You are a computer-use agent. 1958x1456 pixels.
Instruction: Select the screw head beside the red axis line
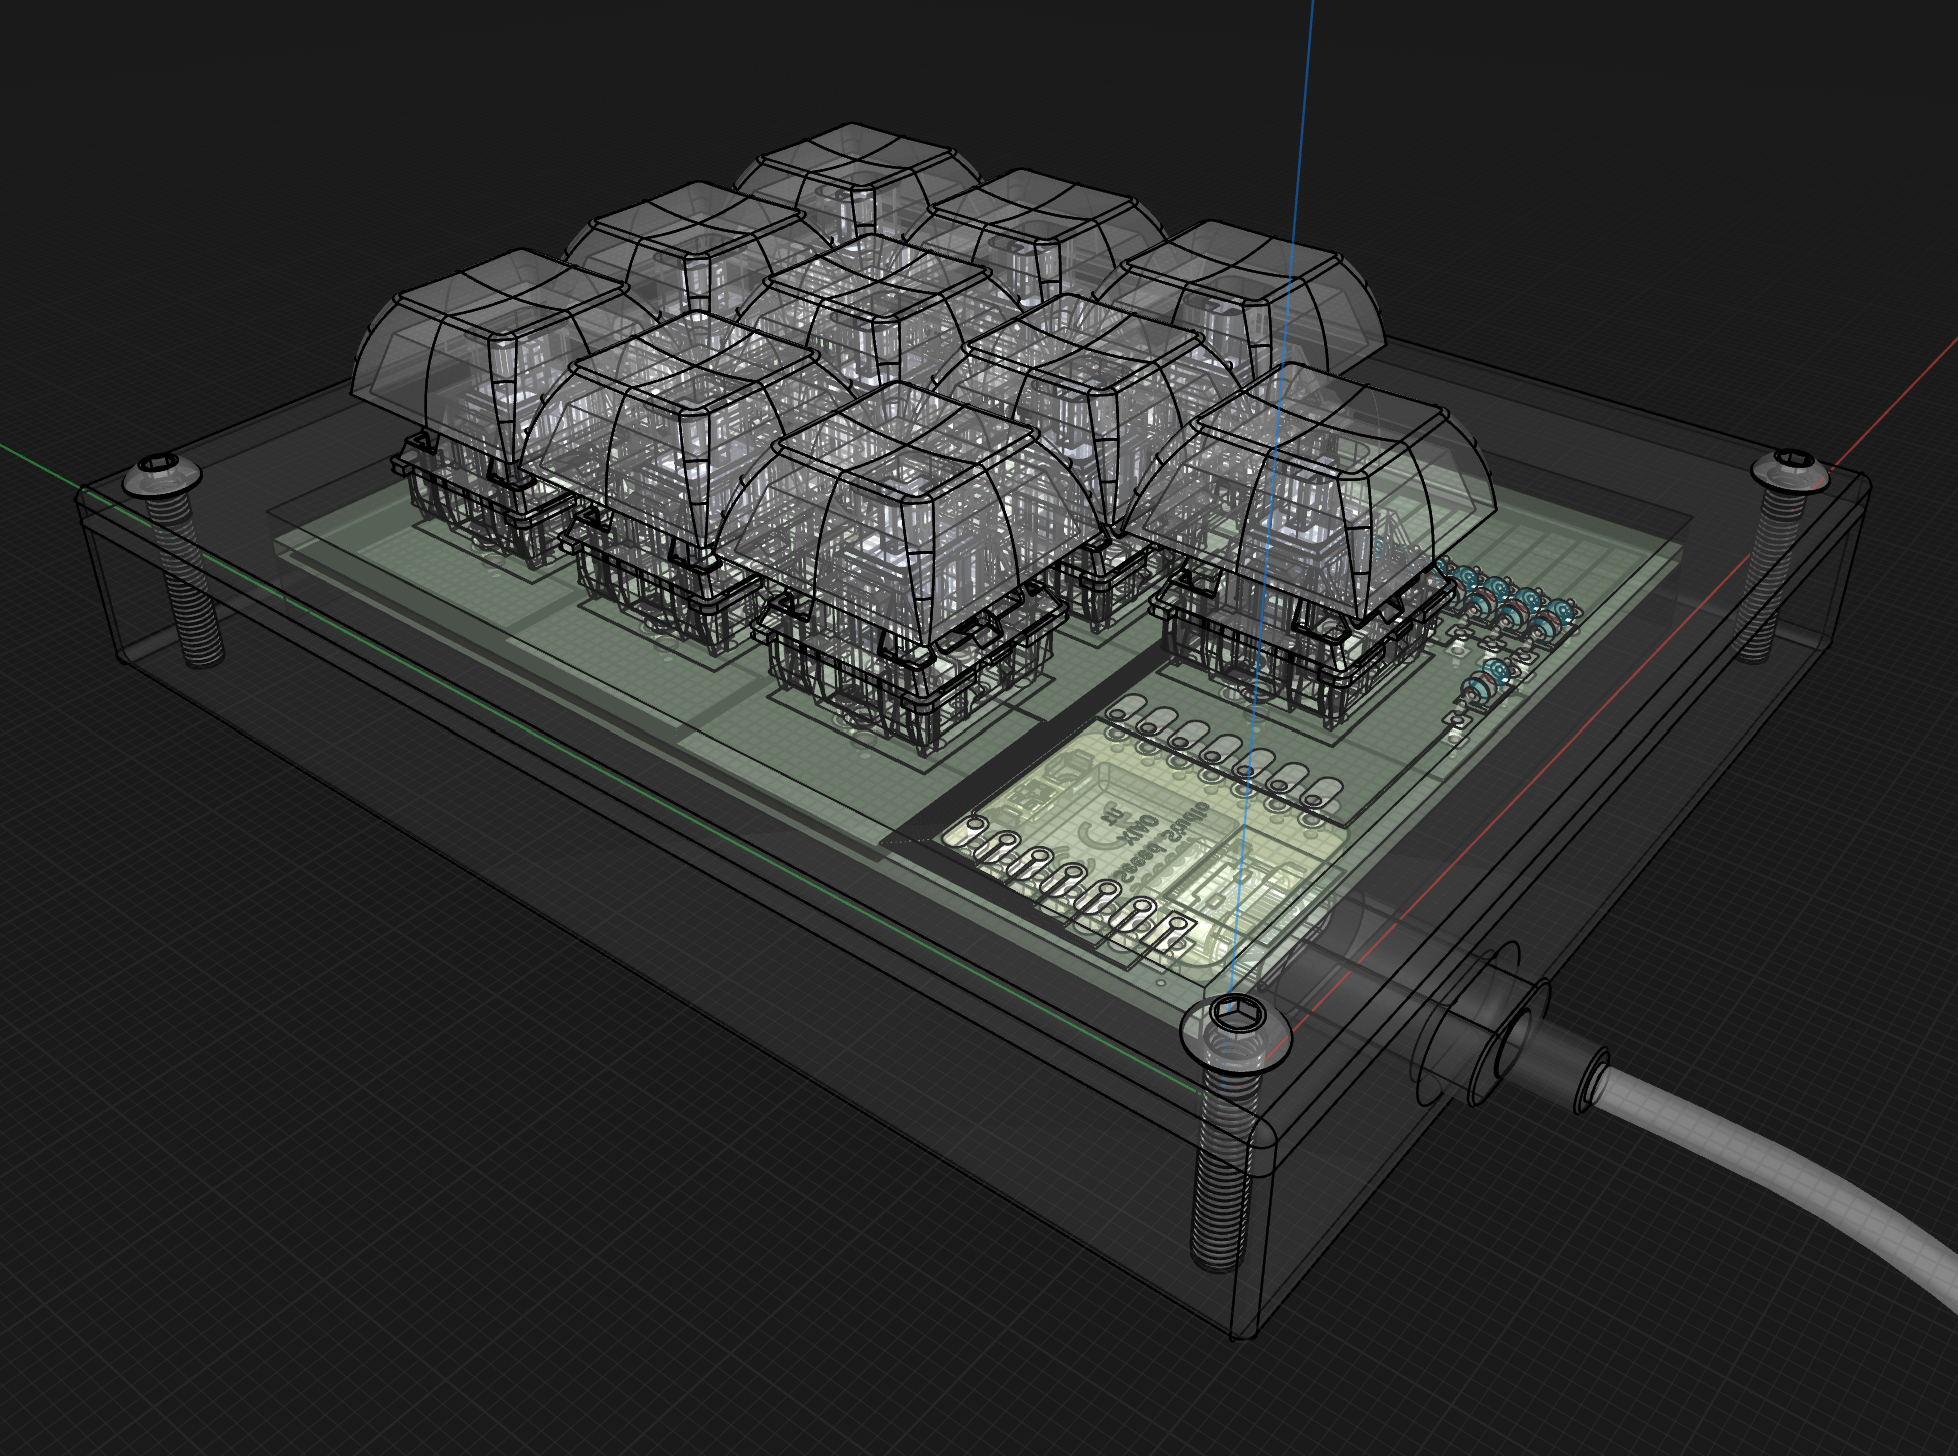[1792, 470]
